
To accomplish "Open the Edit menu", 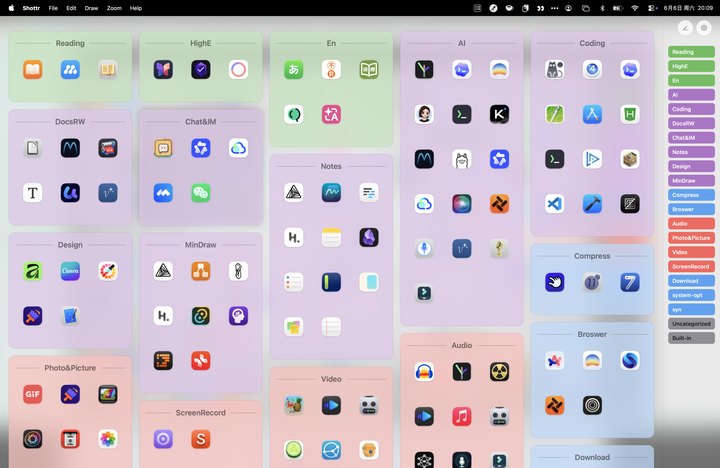I will coord(71,8).
